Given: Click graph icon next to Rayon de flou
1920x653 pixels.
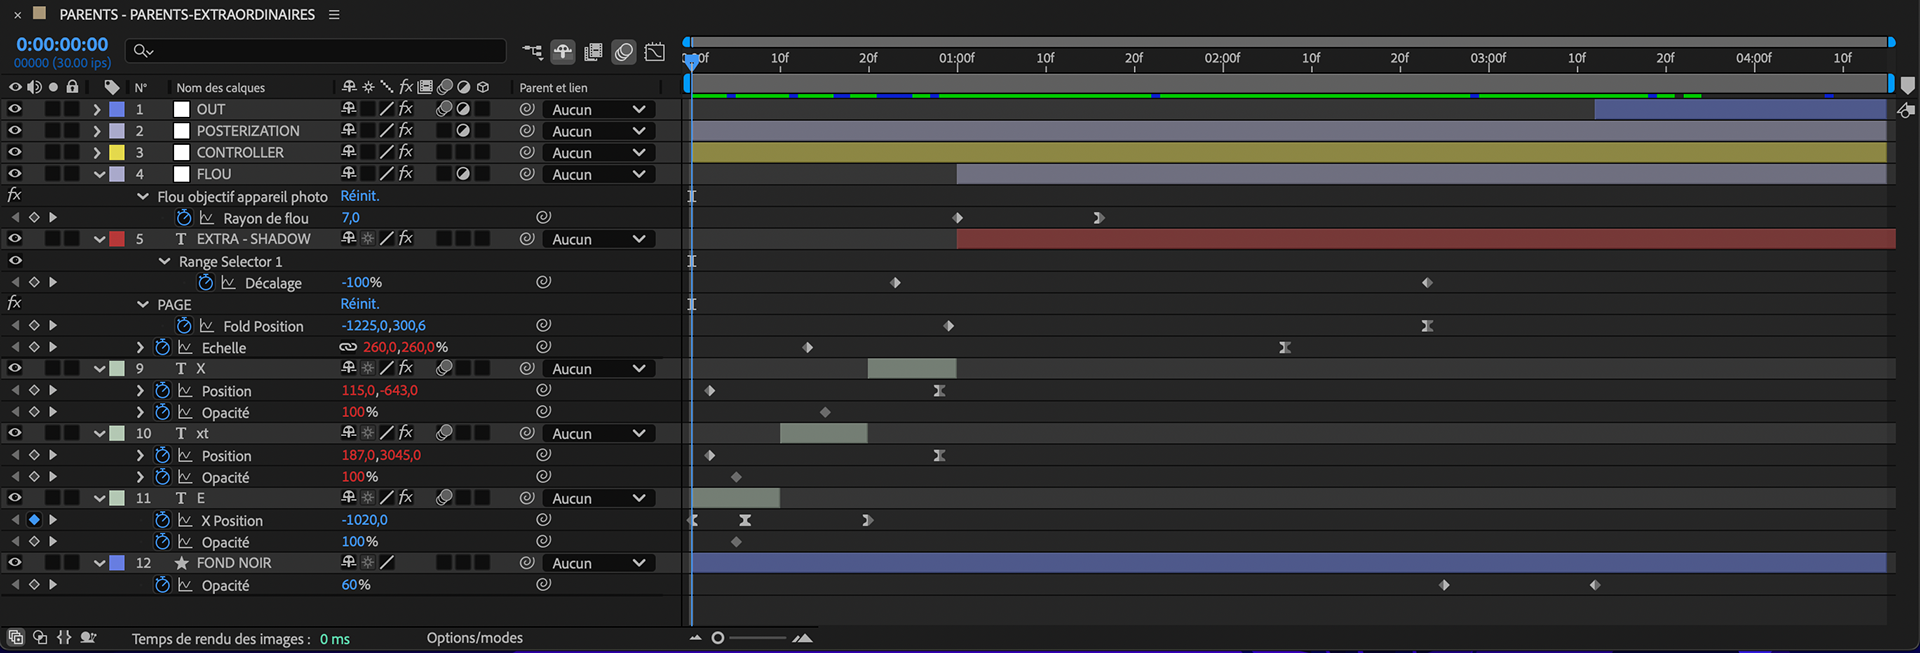Looking at the screenshot, I should click(x=206, y=217).
